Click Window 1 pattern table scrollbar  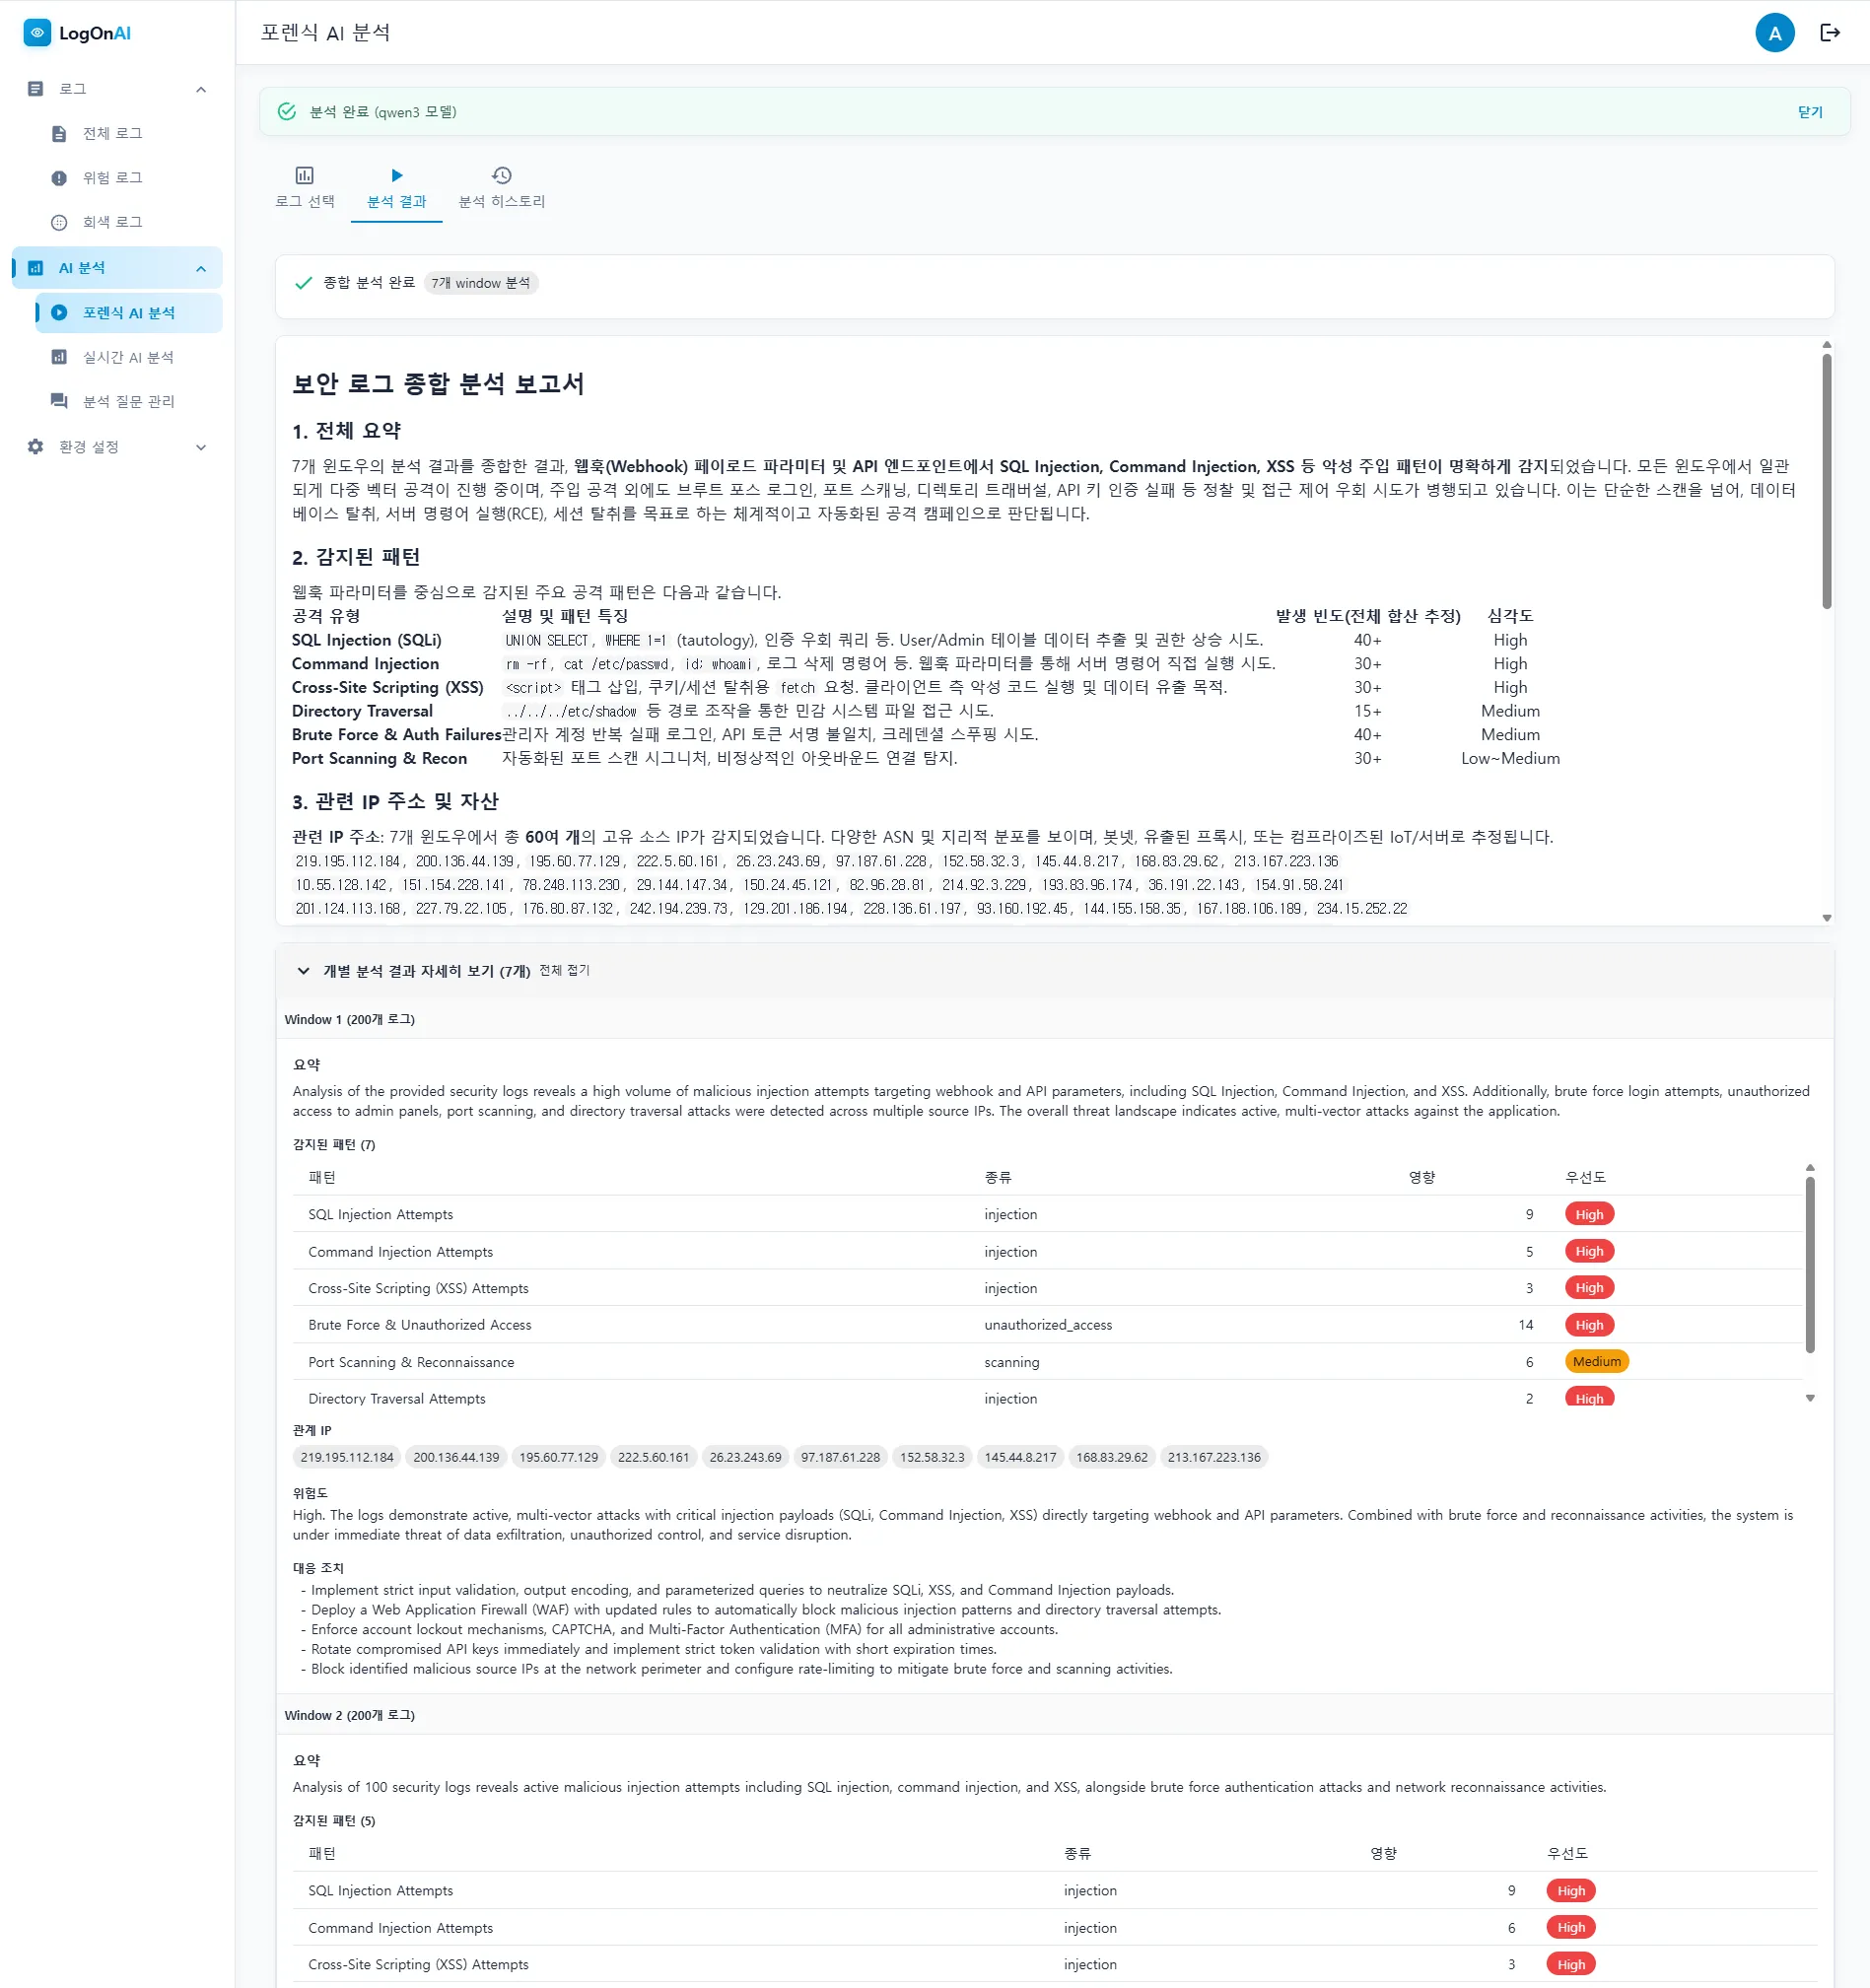point(1810,1265)
